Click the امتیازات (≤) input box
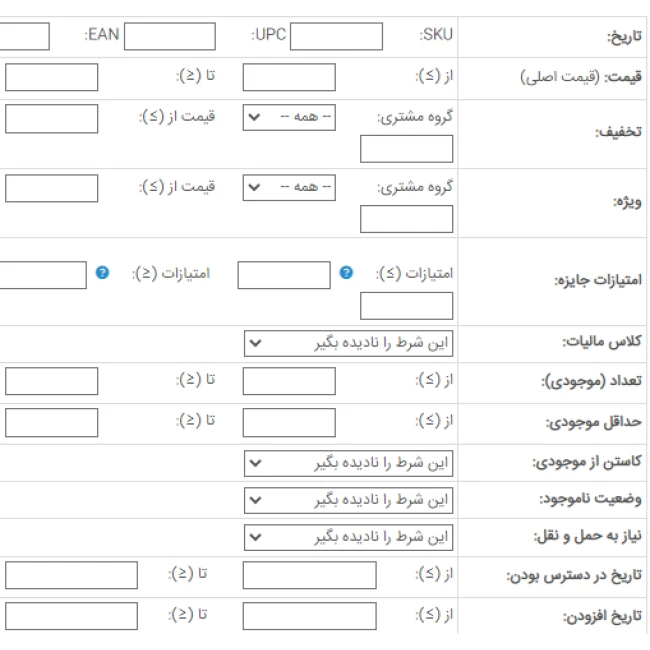 pos(283,275)
